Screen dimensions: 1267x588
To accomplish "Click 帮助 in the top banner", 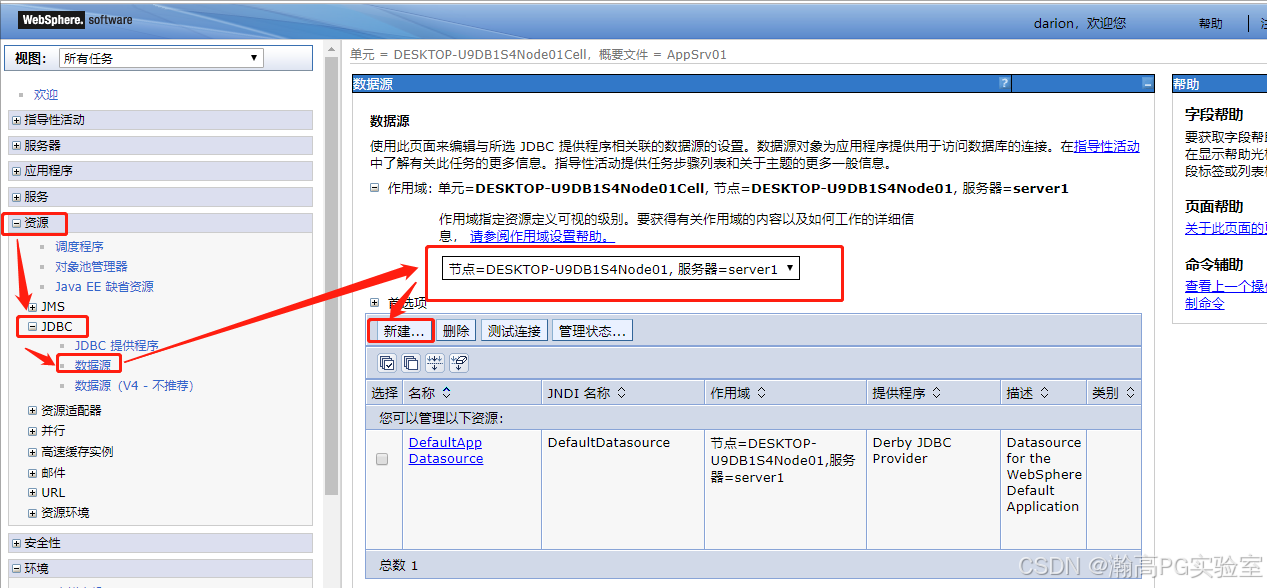I will [1210, 23].
